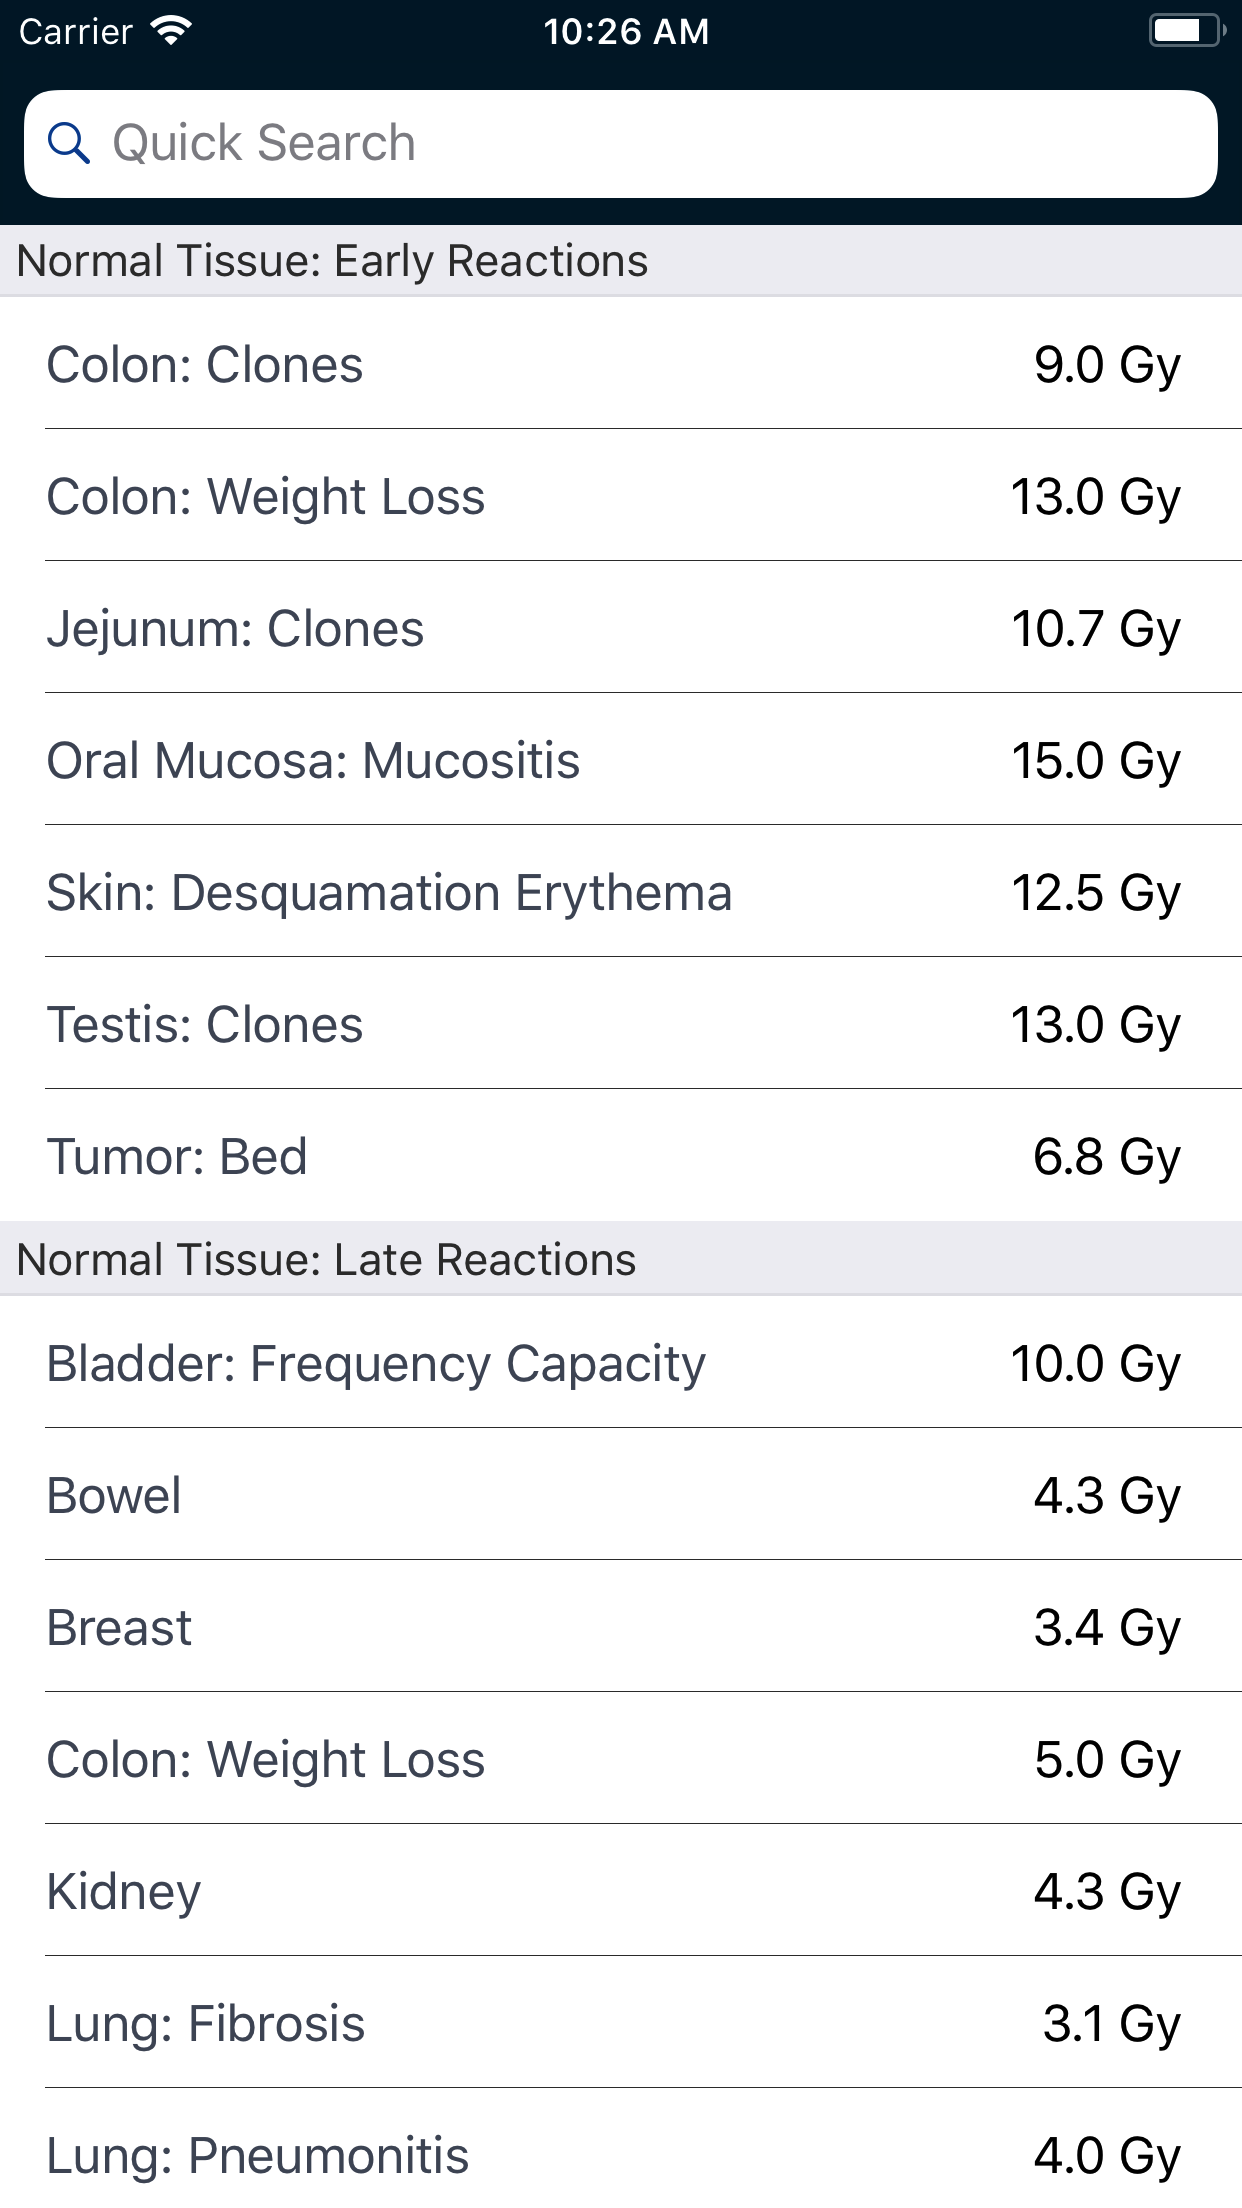1242x2208 pixels.
Task: Tap the Normal Tissue: Late Reactions header
Action: click(327, 1259)
